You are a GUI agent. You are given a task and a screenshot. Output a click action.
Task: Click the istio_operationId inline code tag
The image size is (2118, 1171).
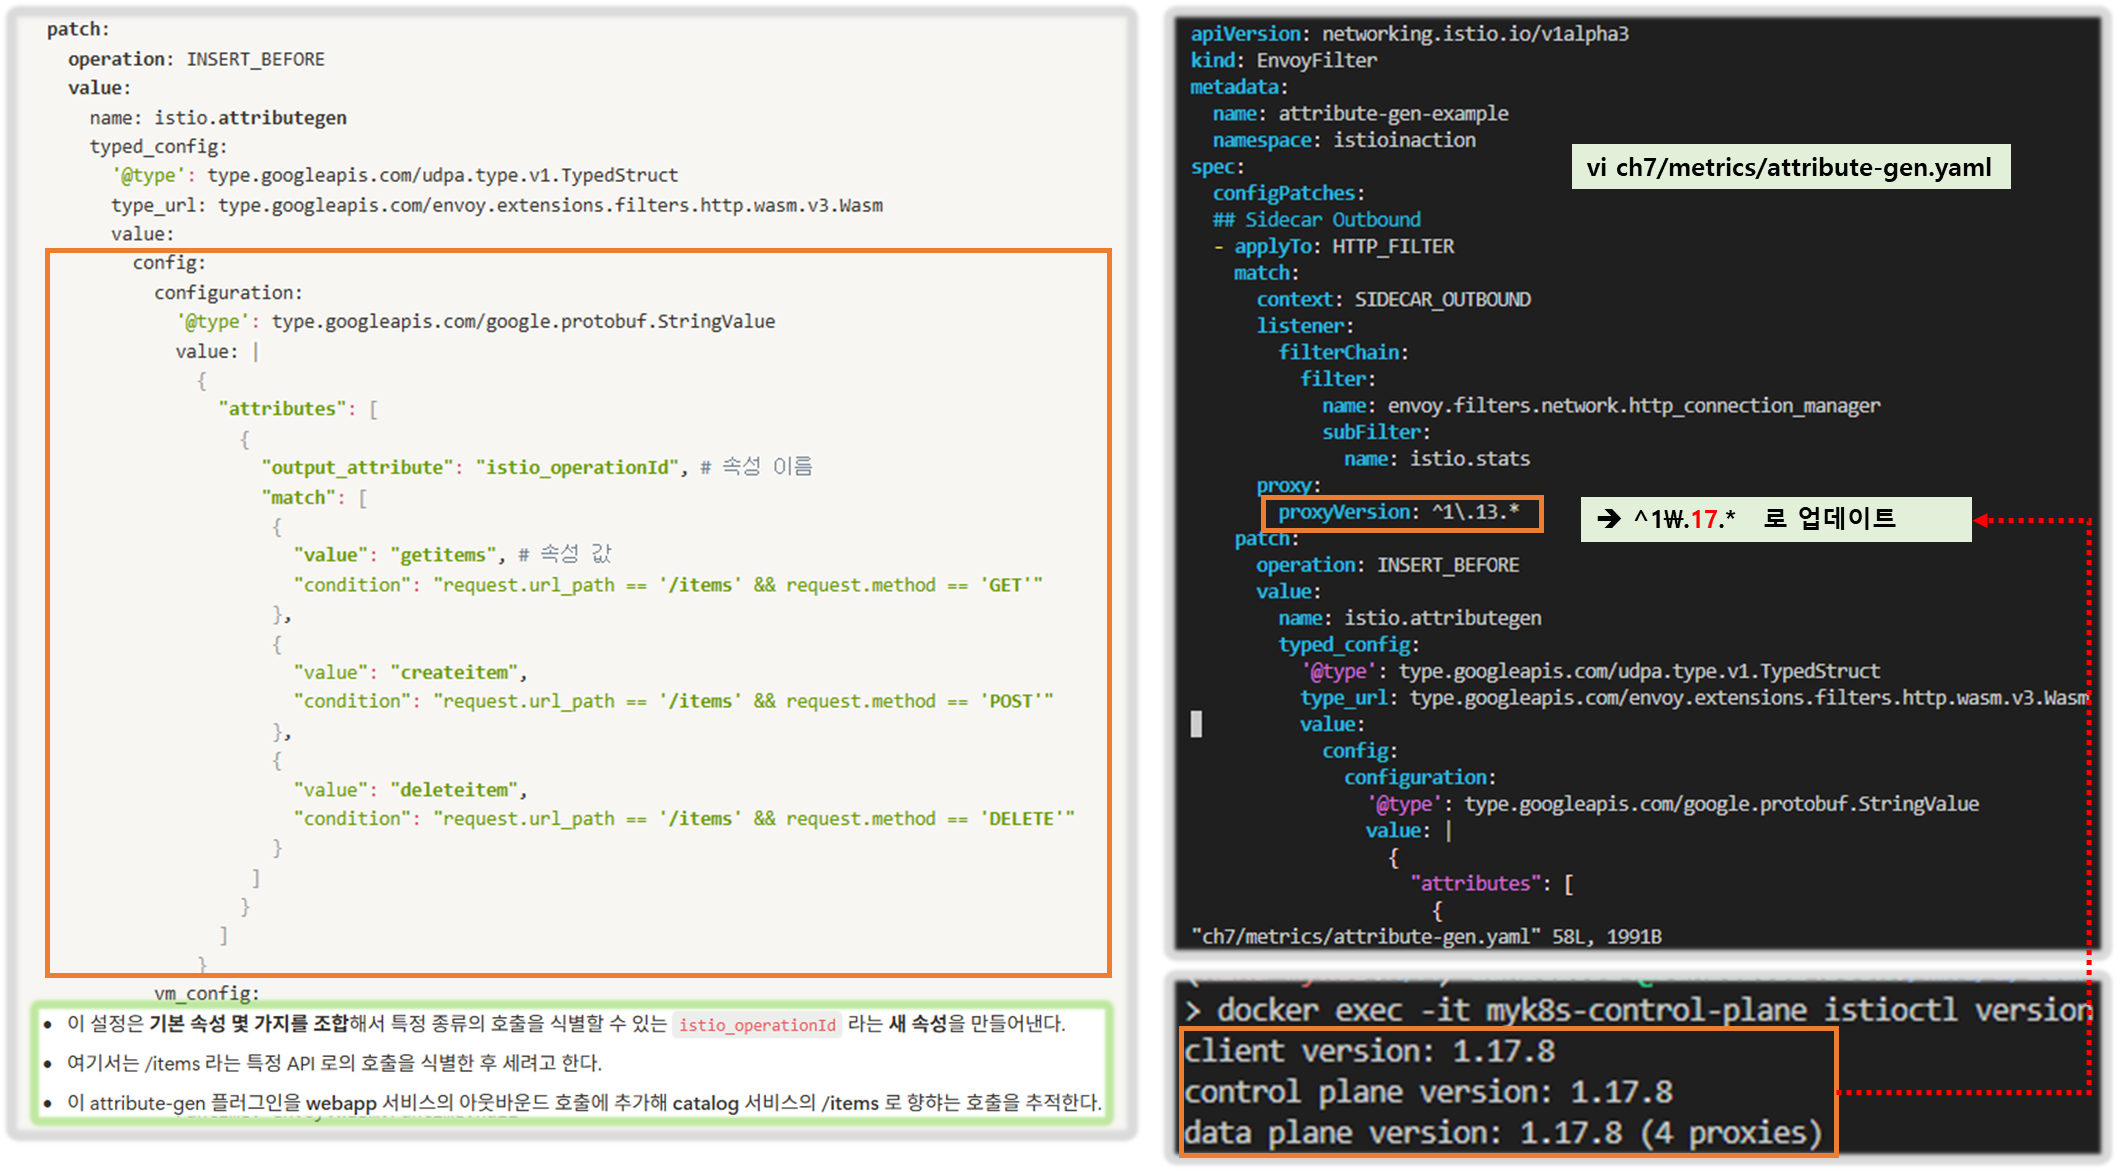pyautogui.click(x=757, y=1025)
